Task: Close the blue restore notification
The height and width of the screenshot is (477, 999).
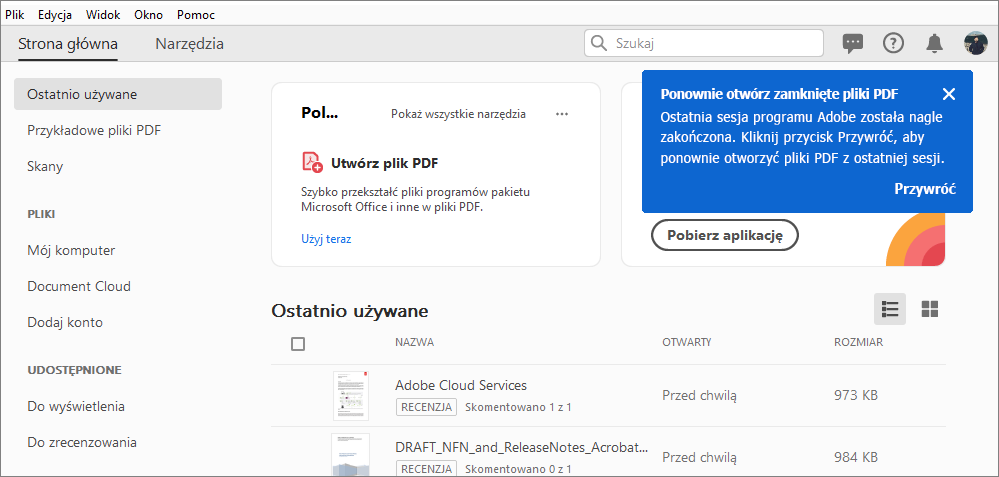Action: pyautogui.click(x=949, y=94)
